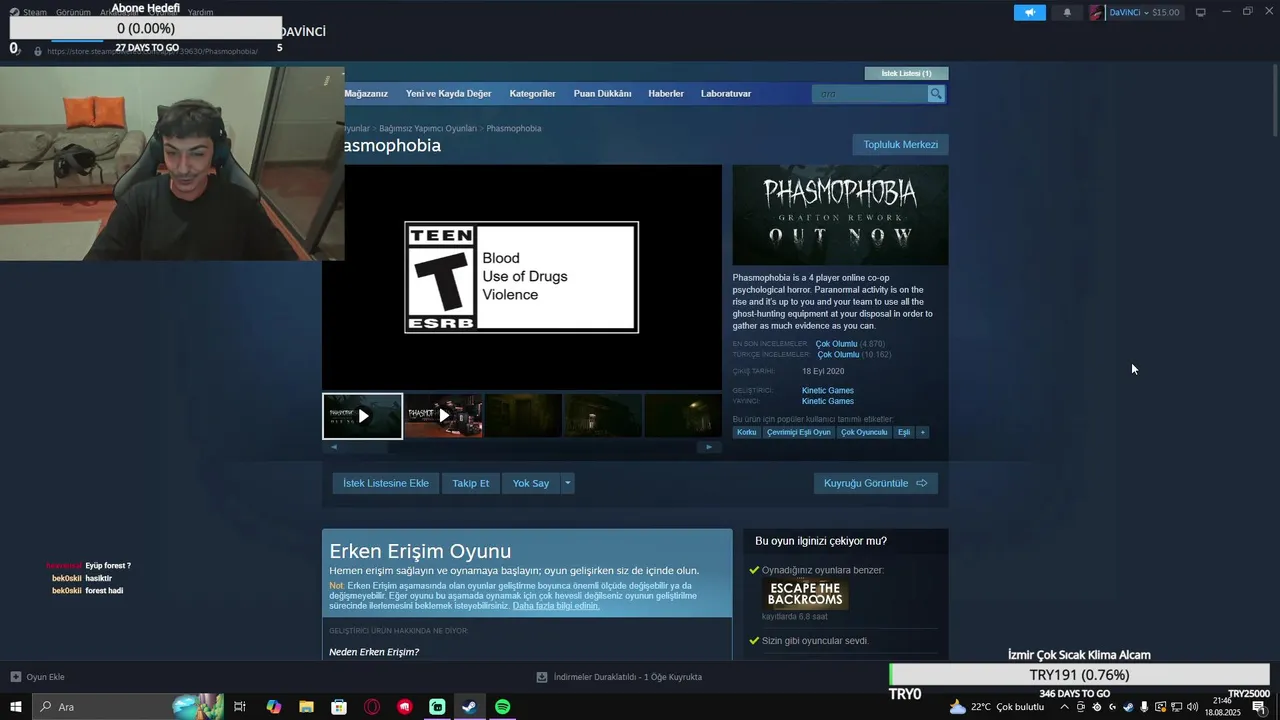
Task: Click the Windows taskbar search box
Action: (130, 707)
